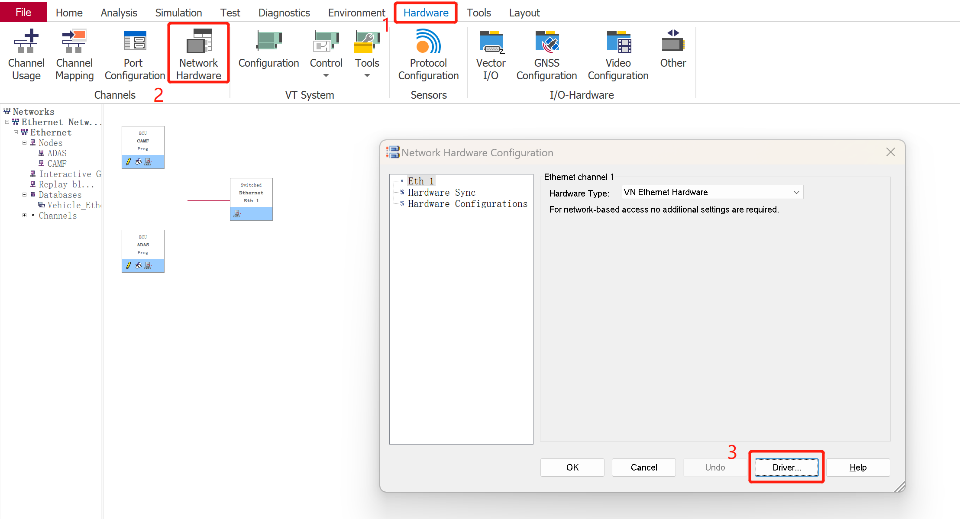Screen dimensions: 960x519
Task: Select the Networks root tree item
Action: pyautogui.click(x=33, y=111)
